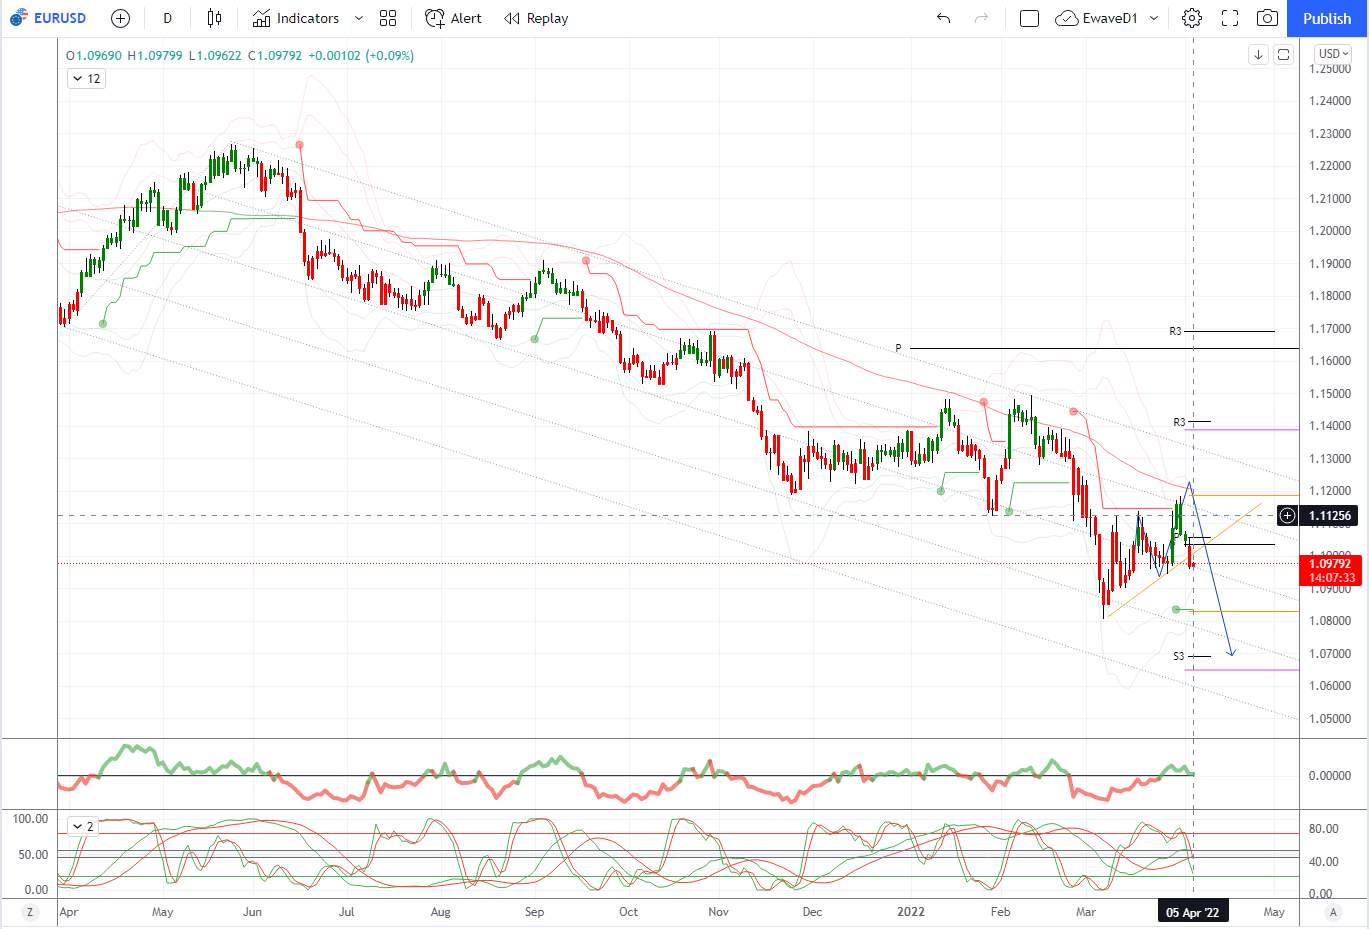Open the EURUSD symbol search
The width and height of the screenshot is (1369, 929).
coord(48,18)
